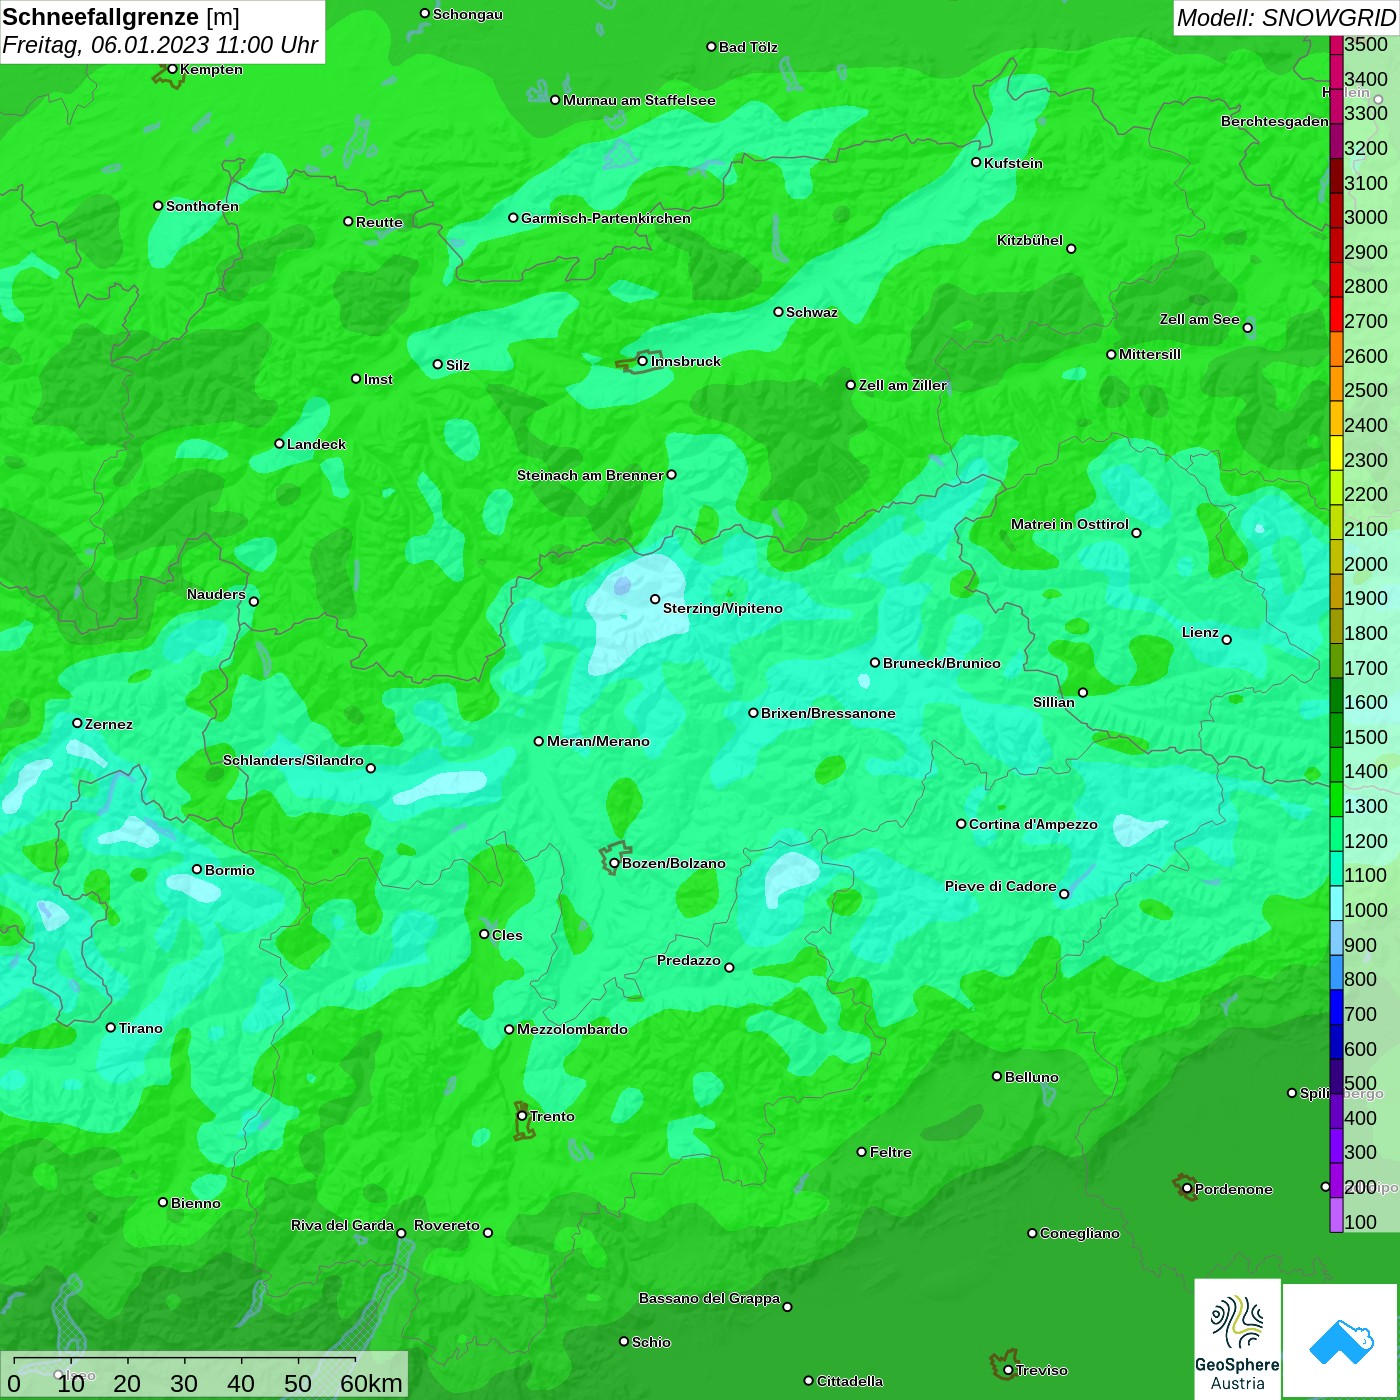Click the Reutte label
This screenshot has width=1400, height=1400.
pos(379,222)
